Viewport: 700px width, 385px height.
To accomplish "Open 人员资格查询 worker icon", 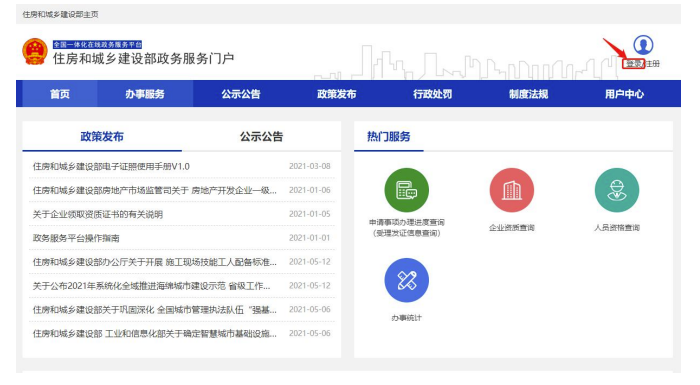I will pyautogui.click(x=617, y=190).
